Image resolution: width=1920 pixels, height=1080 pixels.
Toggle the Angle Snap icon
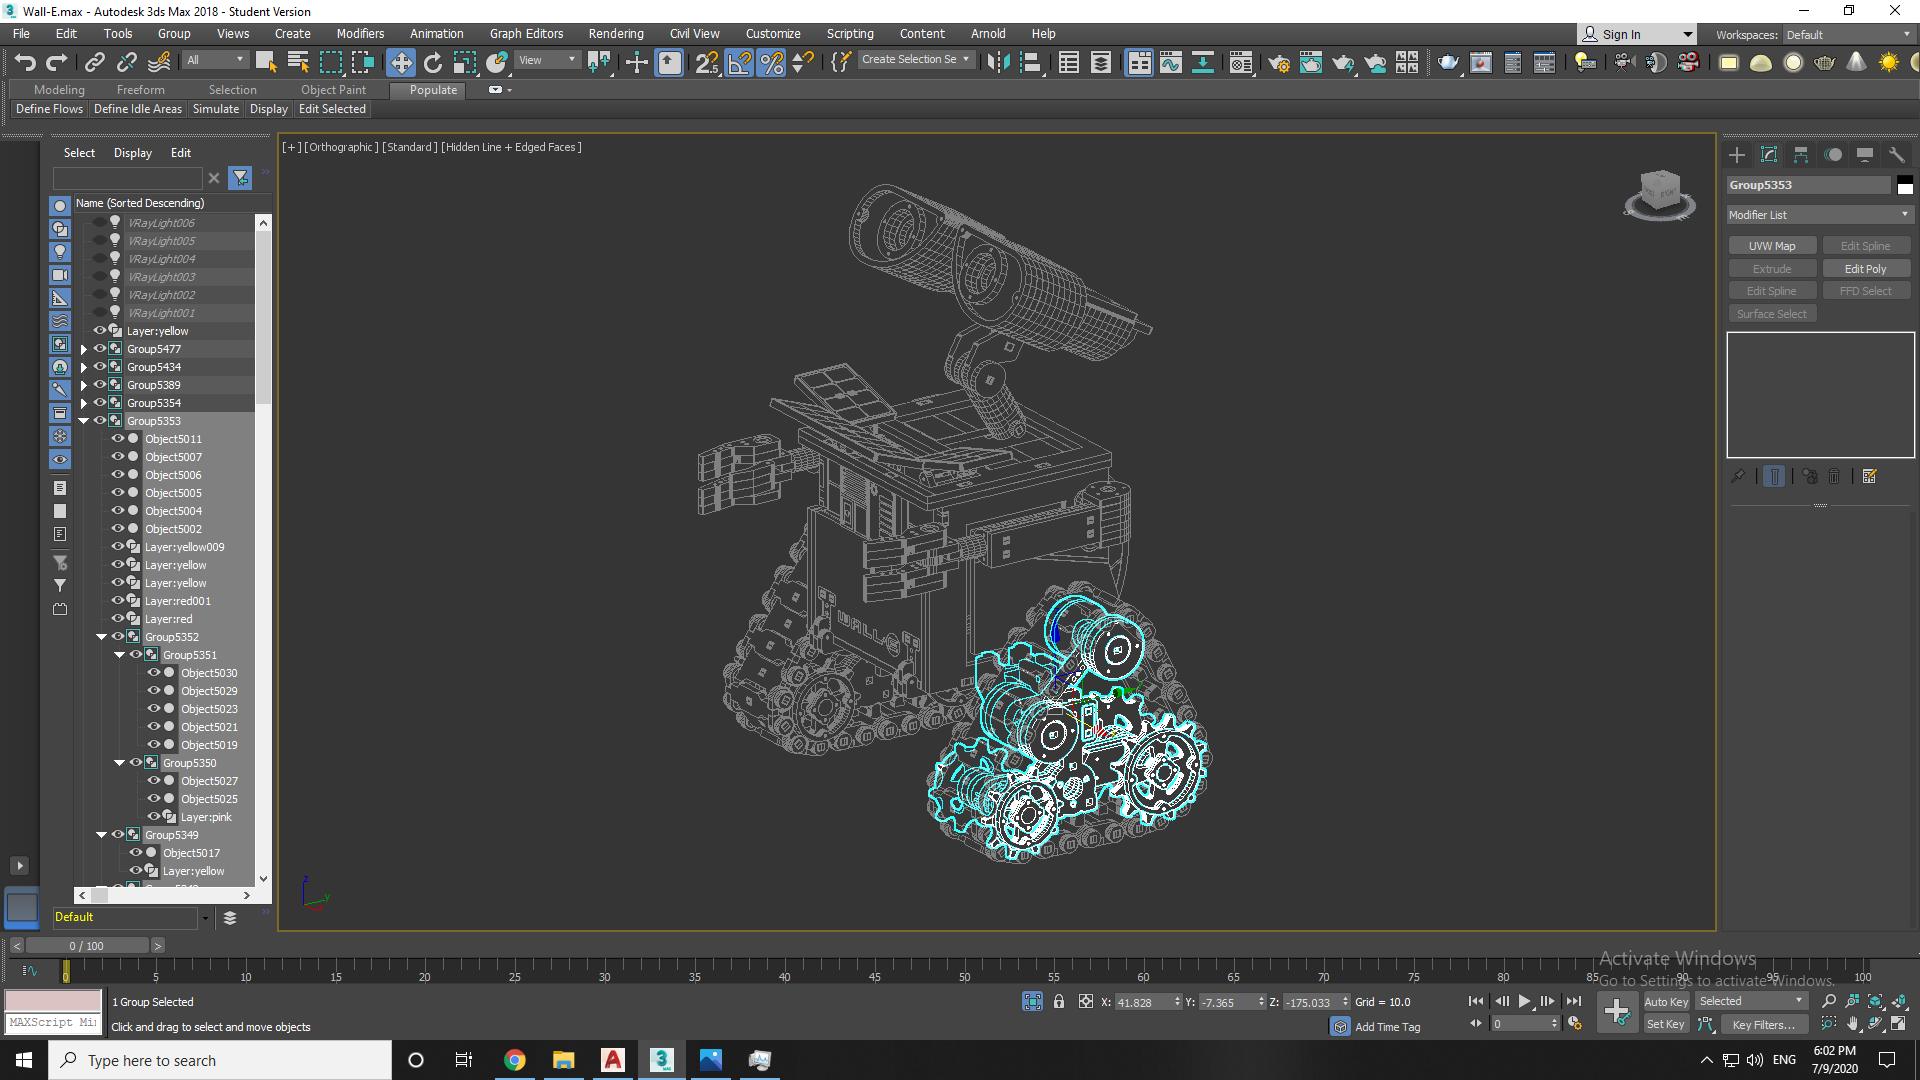tap(739, 62)
